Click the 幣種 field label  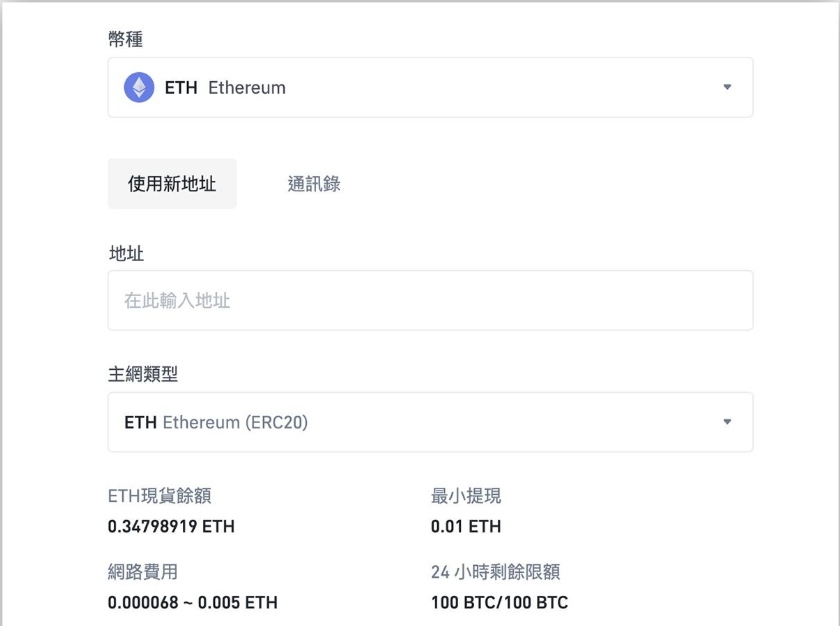coord(126,39)
